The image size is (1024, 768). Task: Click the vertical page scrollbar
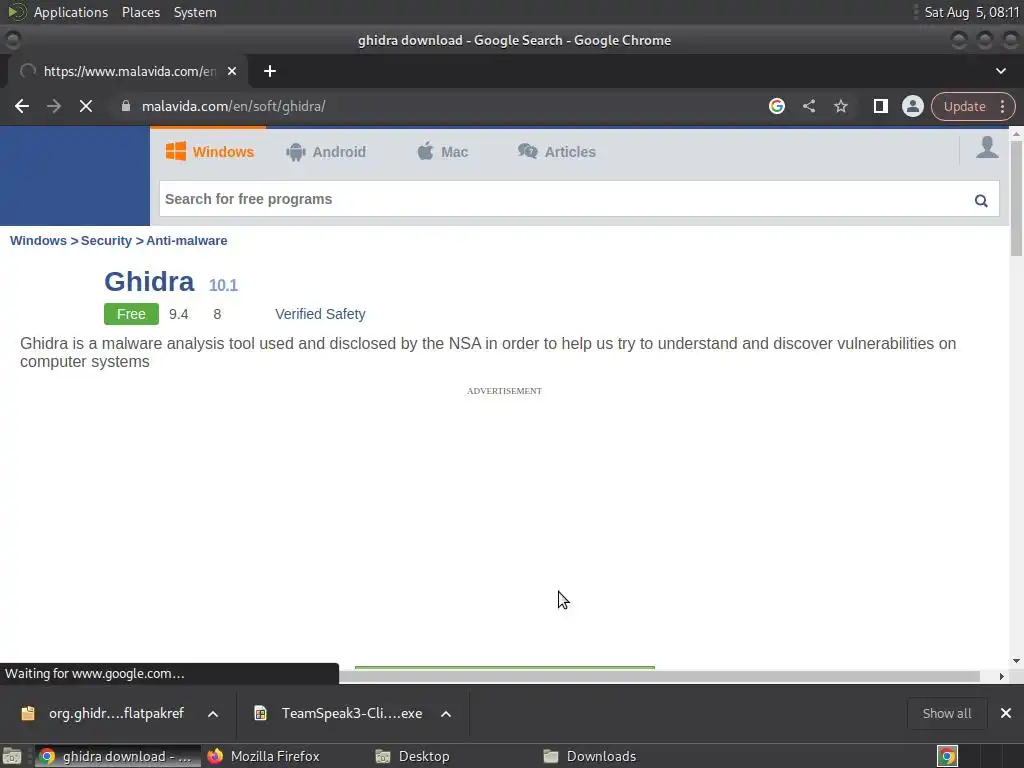click(1016, 199)
